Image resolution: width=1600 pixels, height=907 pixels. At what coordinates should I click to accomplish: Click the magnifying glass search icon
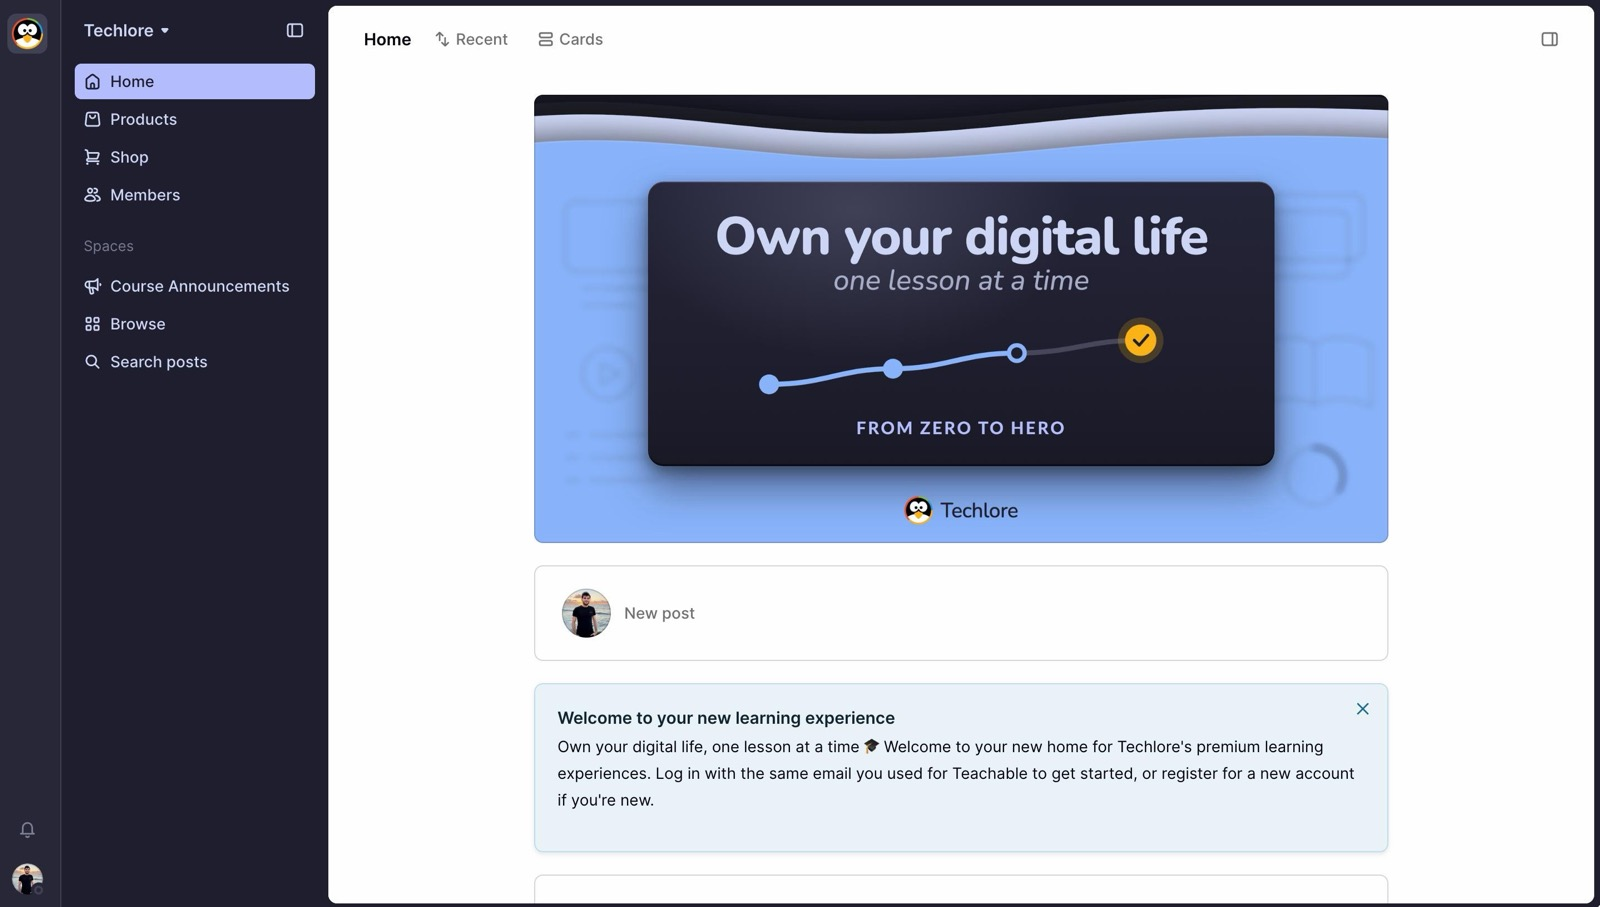coord(93,363)
